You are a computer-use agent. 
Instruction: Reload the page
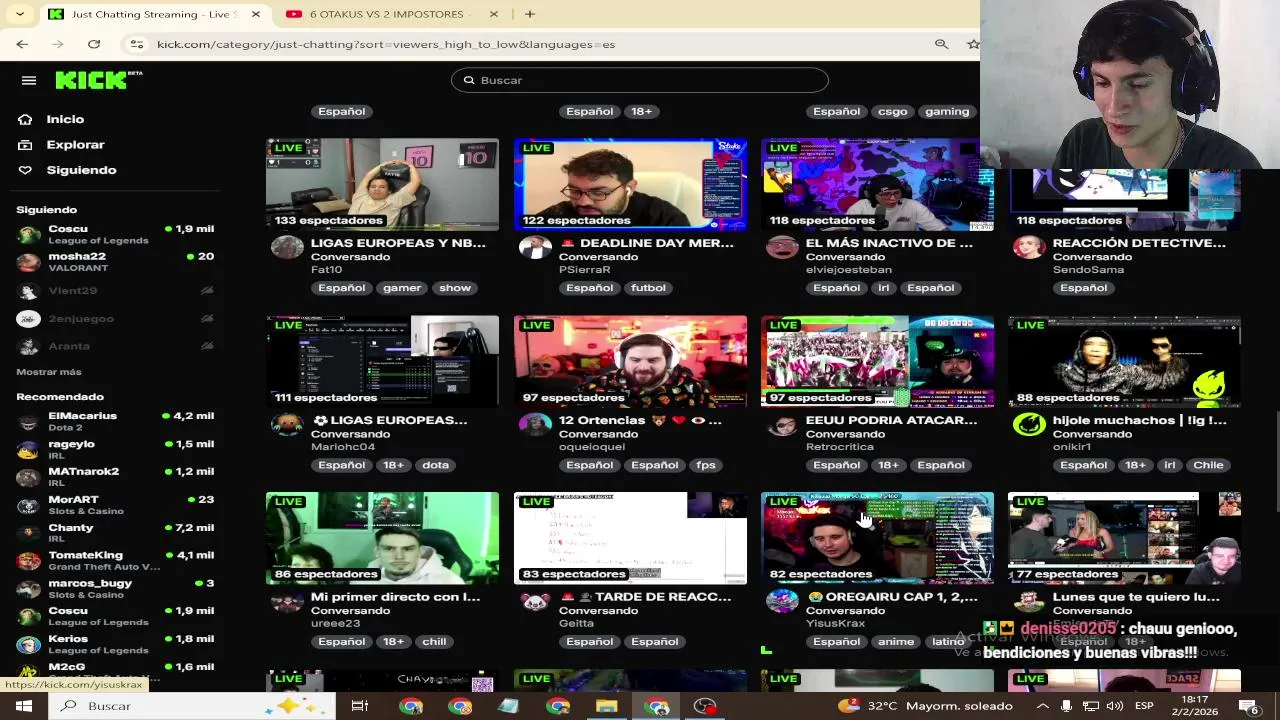(x=94, y=44)
